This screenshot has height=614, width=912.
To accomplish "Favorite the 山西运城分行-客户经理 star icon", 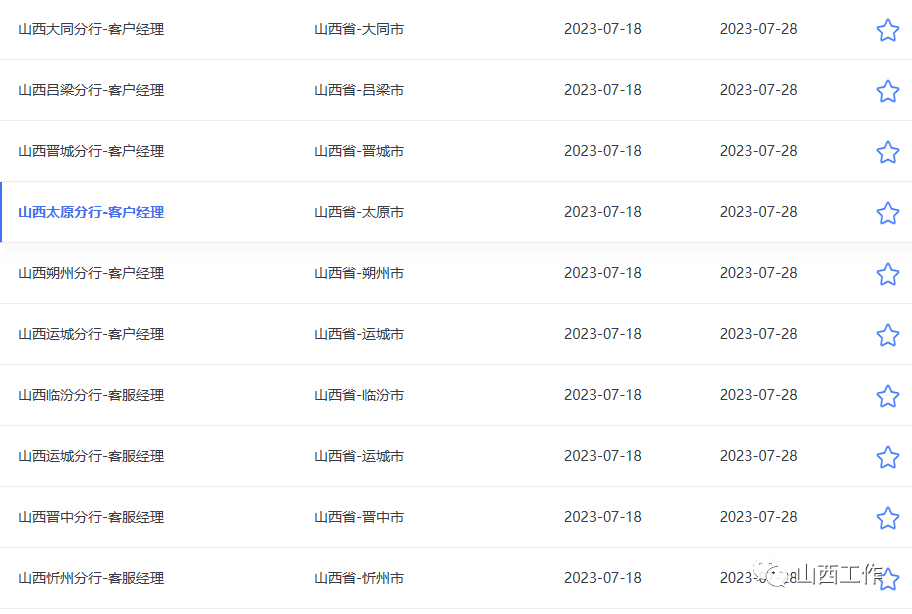I will [x=888, y=335].
